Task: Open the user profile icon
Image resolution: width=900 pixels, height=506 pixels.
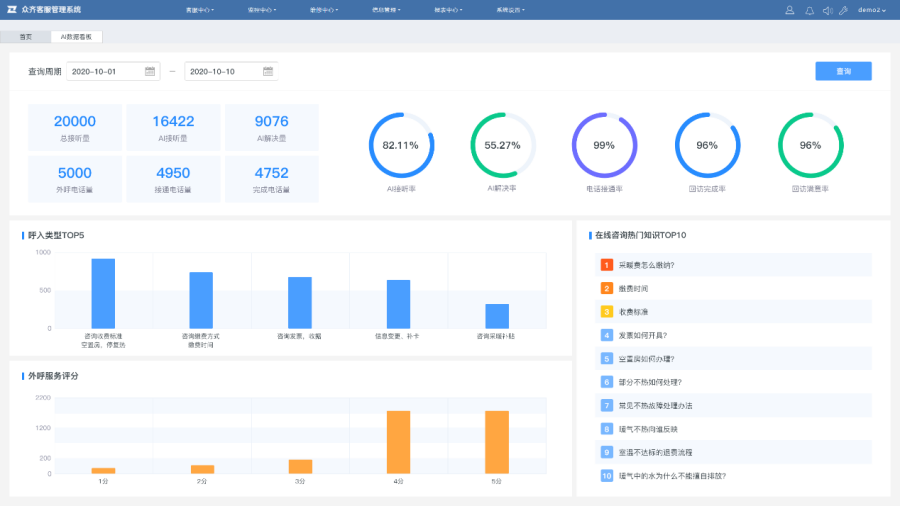Action: pos(790,10)
